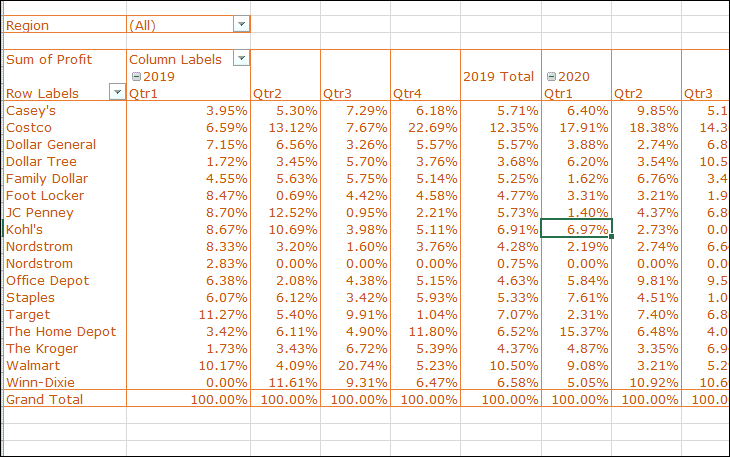Screen dimensions: 730x457
Task: Select Staples 2020 Qtr1 value 7.61%
Action: [x=576, y=297]
